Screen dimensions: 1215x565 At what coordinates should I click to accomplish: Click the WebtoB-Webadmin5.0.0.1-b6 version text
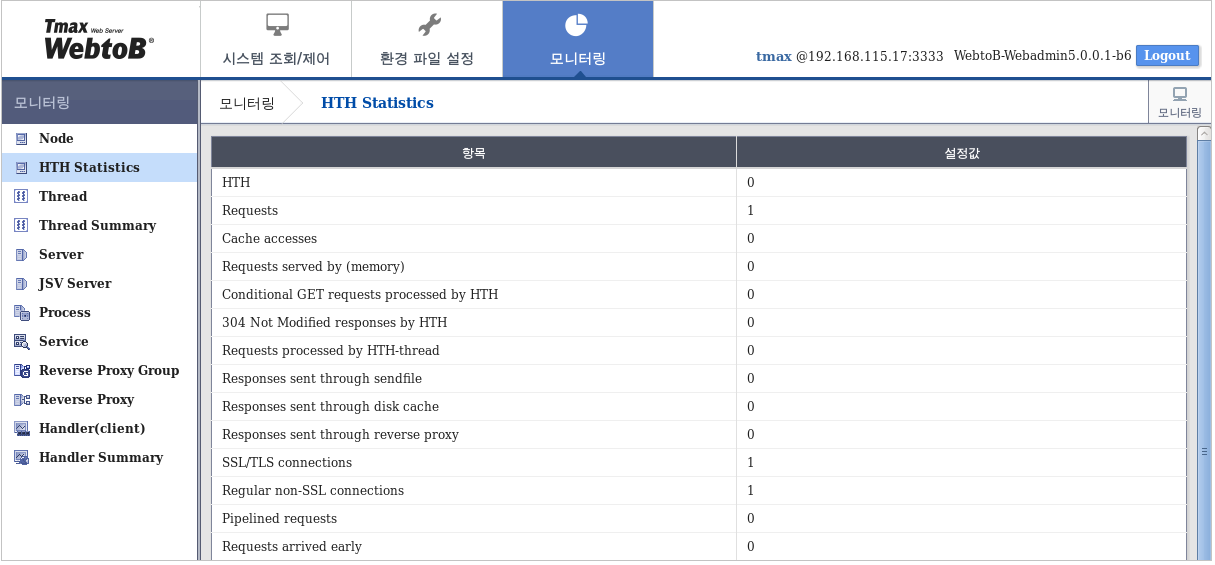coord(1043,56)
